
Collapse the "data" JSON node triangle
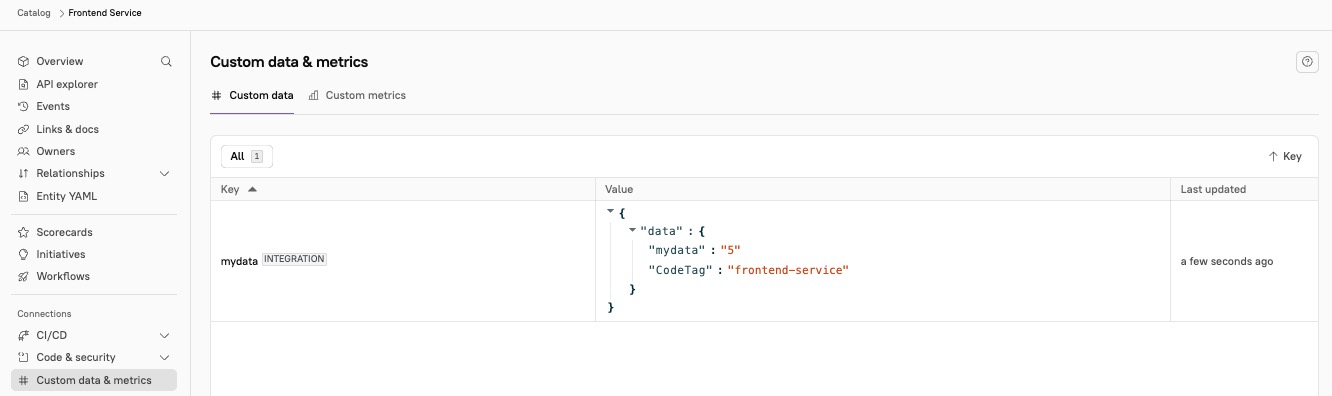[632, 230]
